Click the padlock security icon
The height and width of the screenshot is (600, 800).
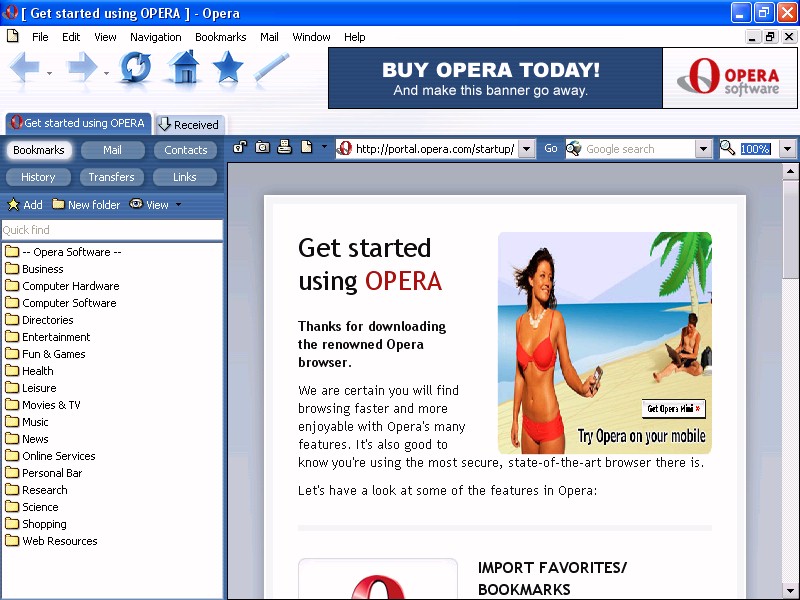(240, 148)
